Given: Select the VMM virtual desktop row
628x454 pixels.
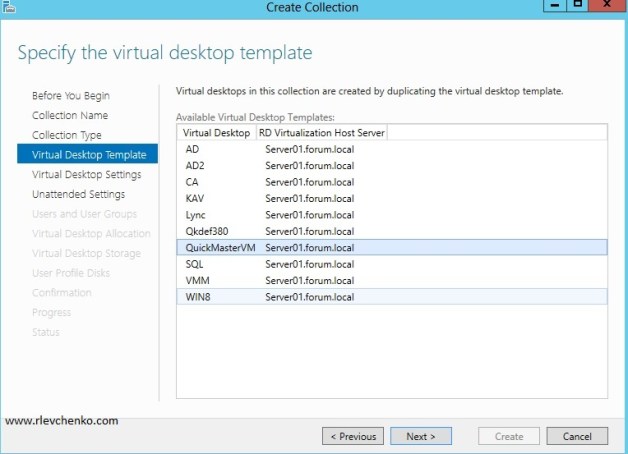Looking at the screenshot, I should coord(392,281).
